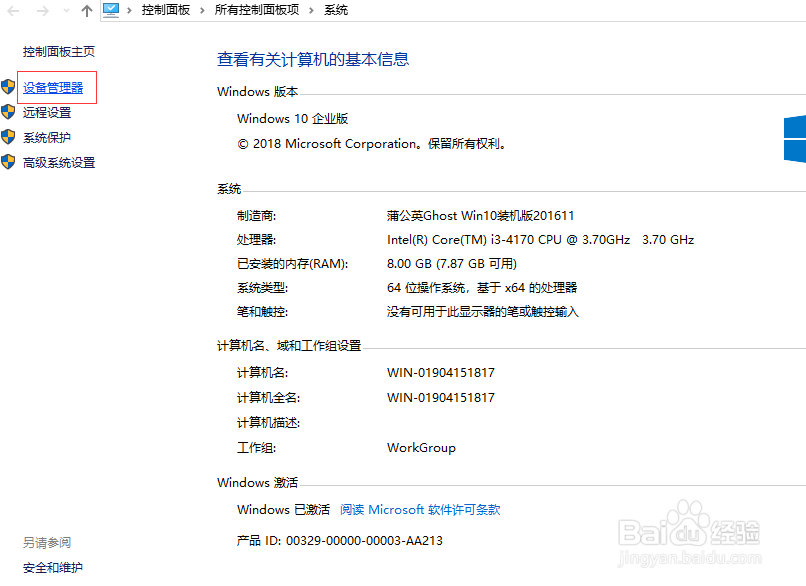Click inside the address bar area
Viewport: 806px width, 586px height.
tap(500, 10)
